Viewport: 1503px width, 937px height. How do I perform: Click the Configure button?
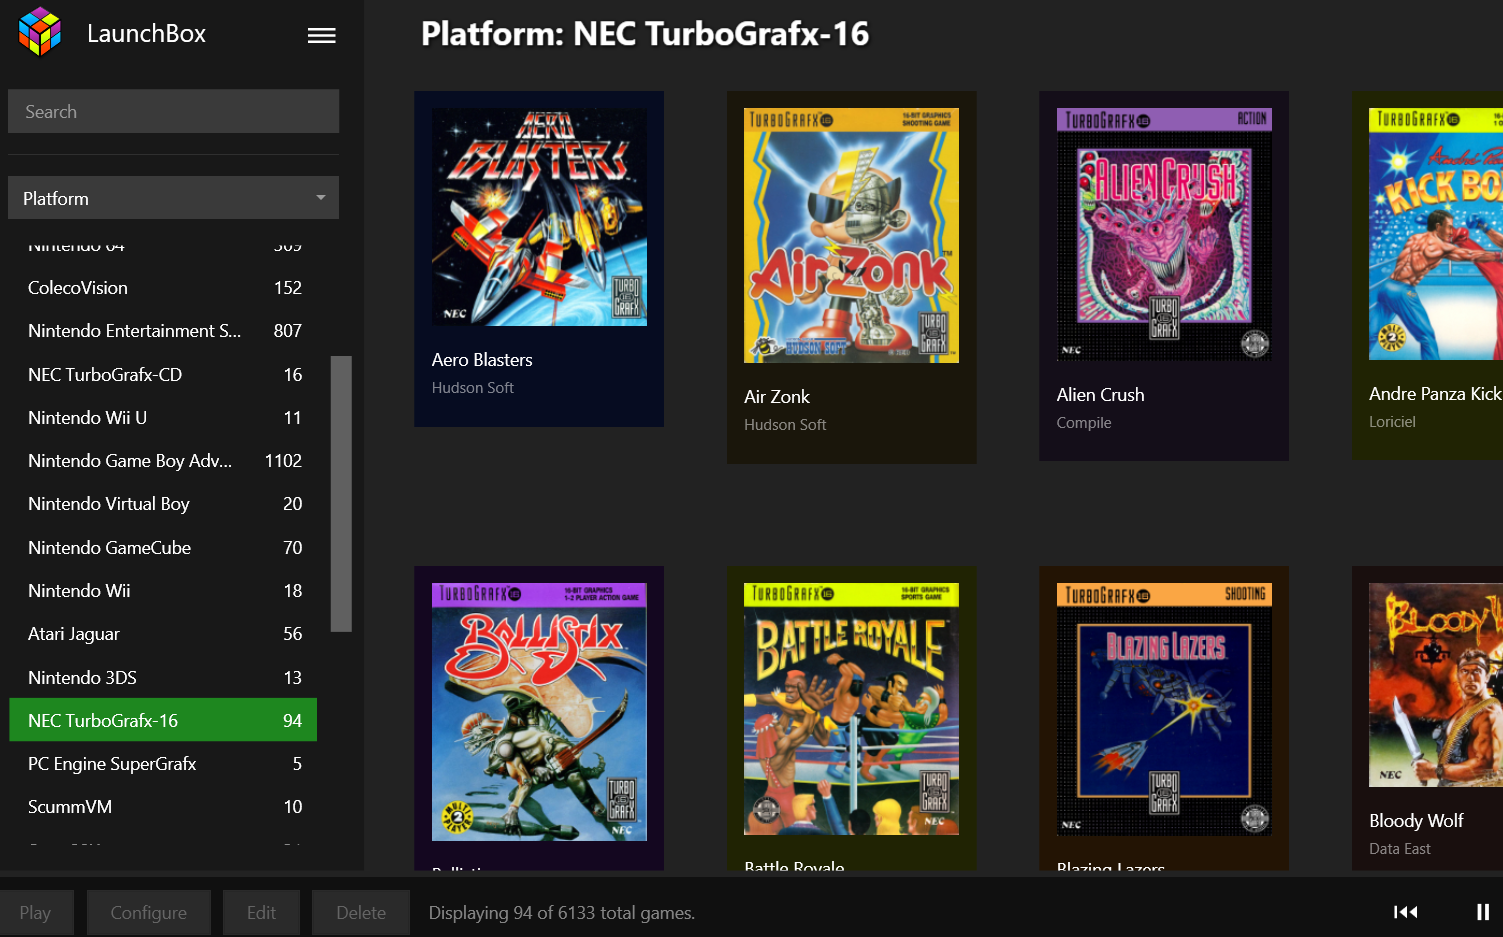148,912
